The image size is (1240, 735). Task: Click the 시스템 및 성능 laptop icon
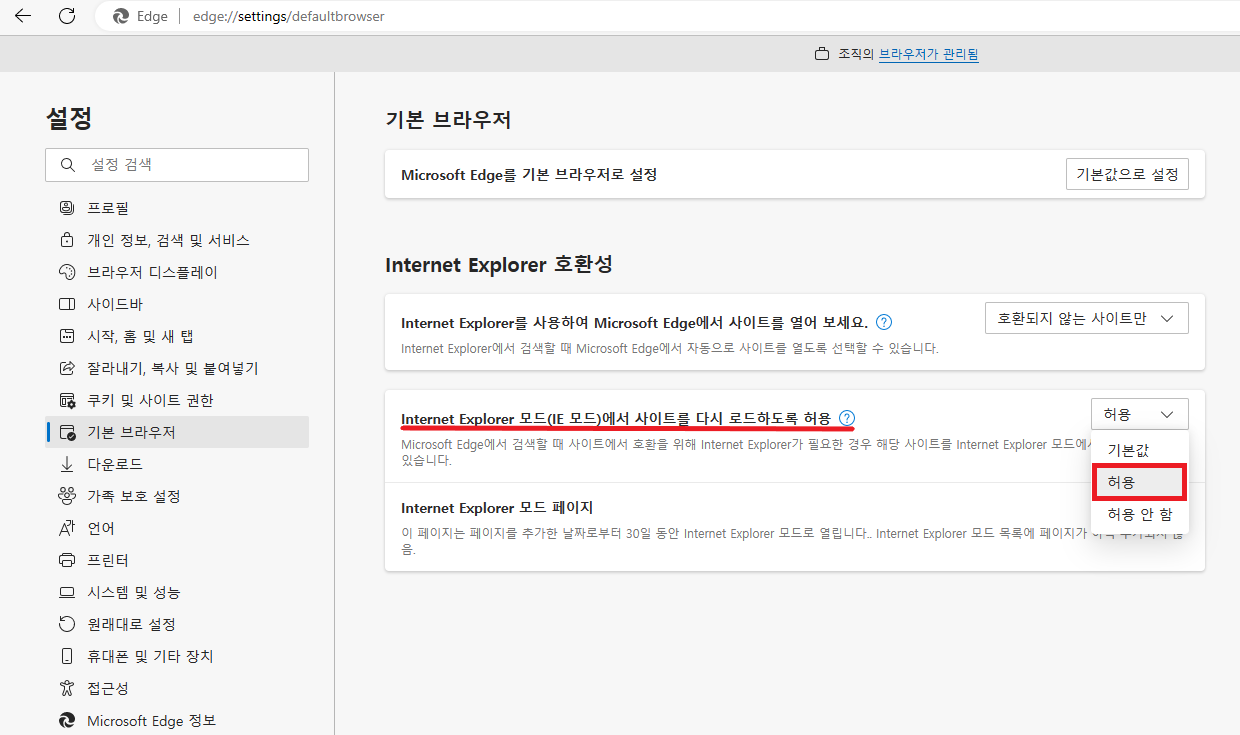coord(67,592)
